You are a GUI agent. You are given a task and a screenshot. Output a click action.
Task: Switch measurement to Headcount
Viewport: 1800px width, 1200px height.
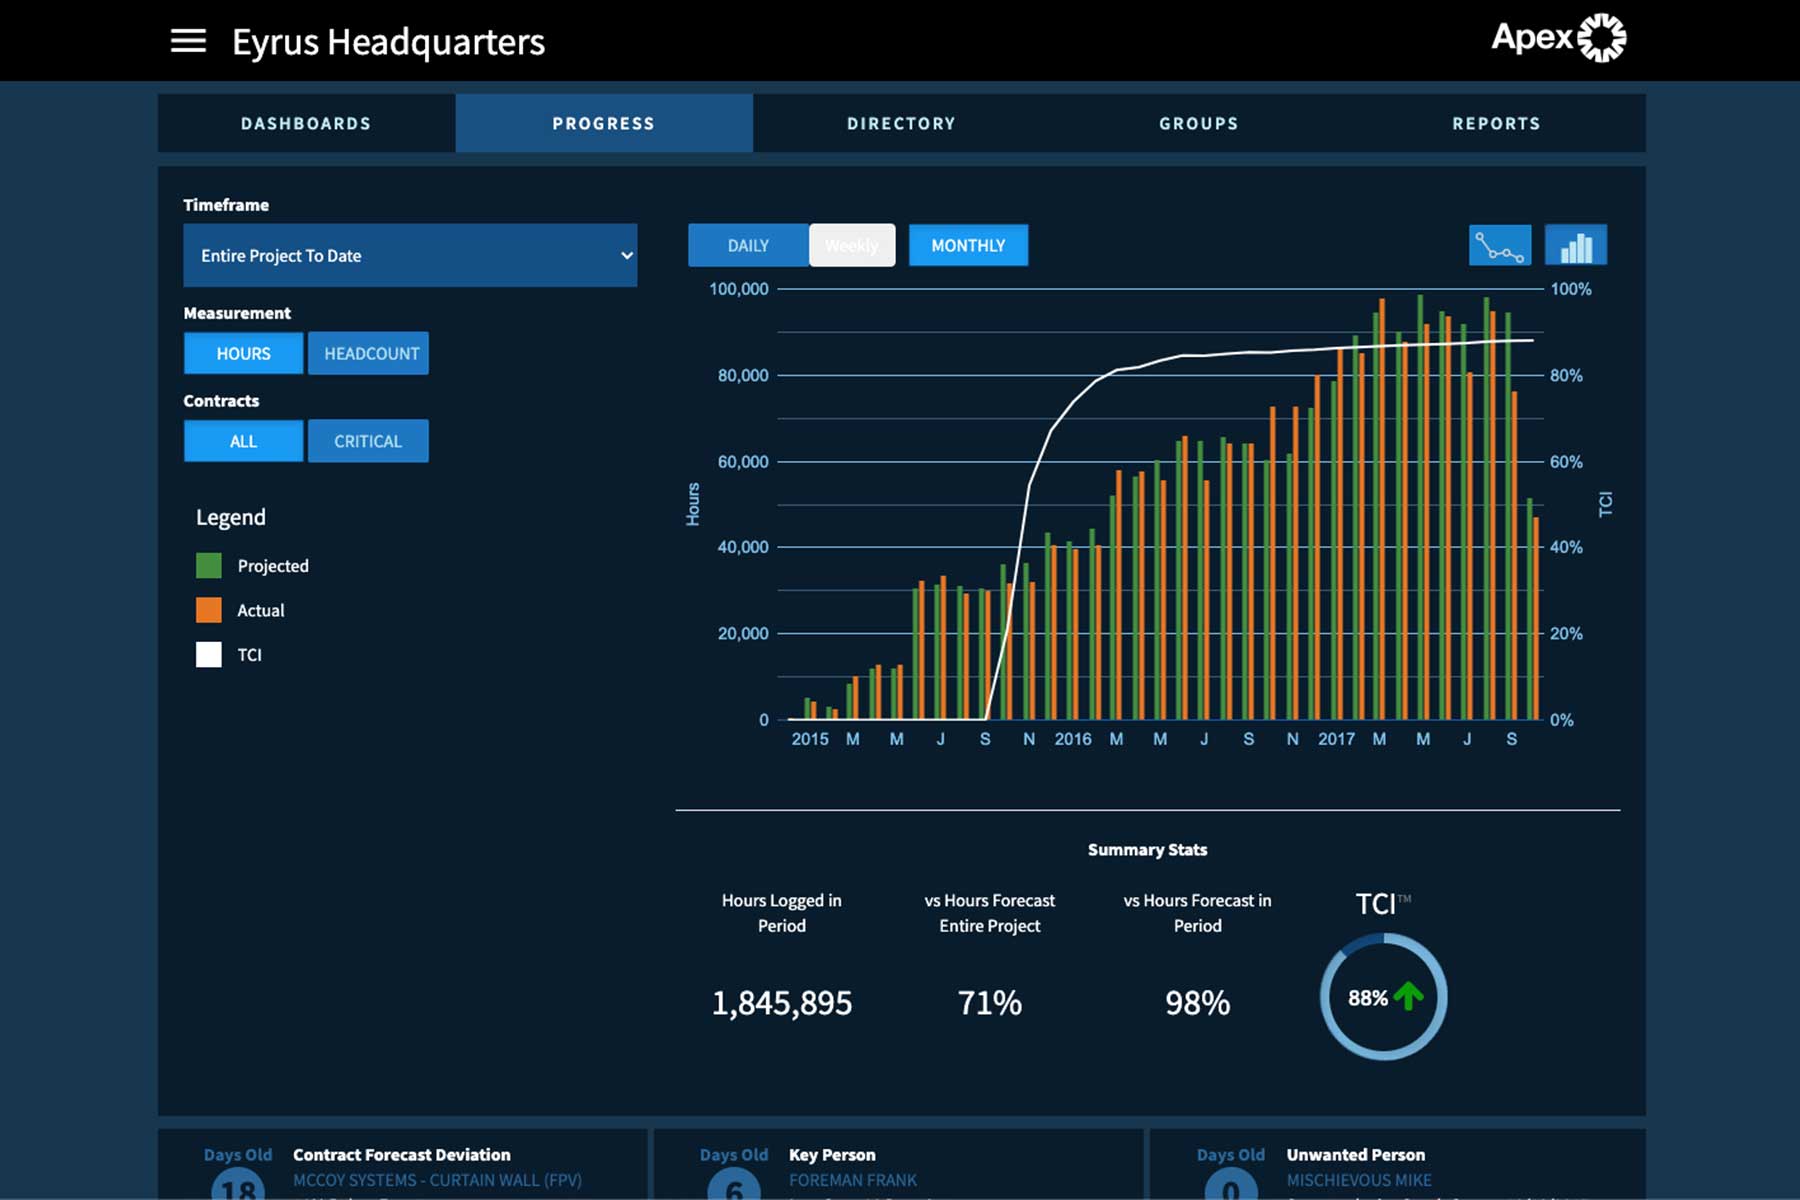(x=368, y=352)
